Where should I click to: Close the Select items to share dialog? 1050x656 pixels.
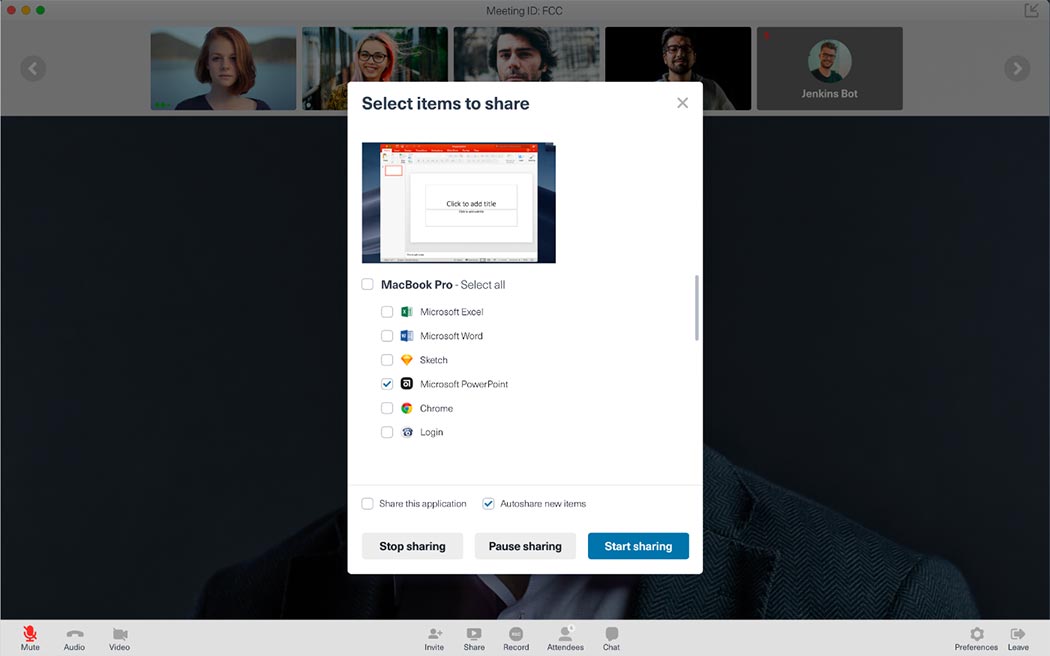[682, 103]
